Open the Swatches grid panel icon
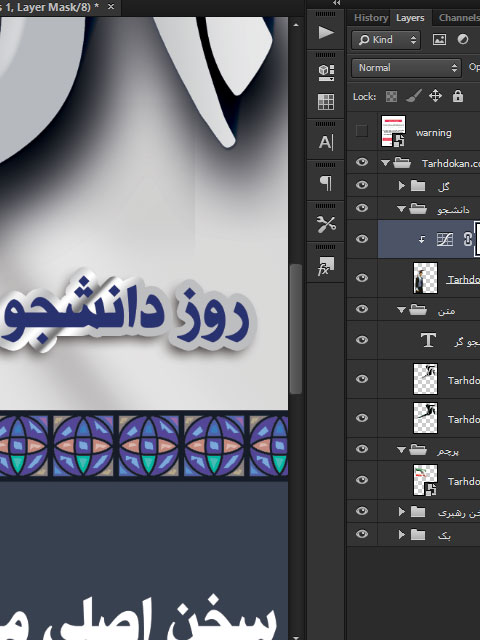The image size is (480, 640). pyautogui.click(x=326, y=101)
